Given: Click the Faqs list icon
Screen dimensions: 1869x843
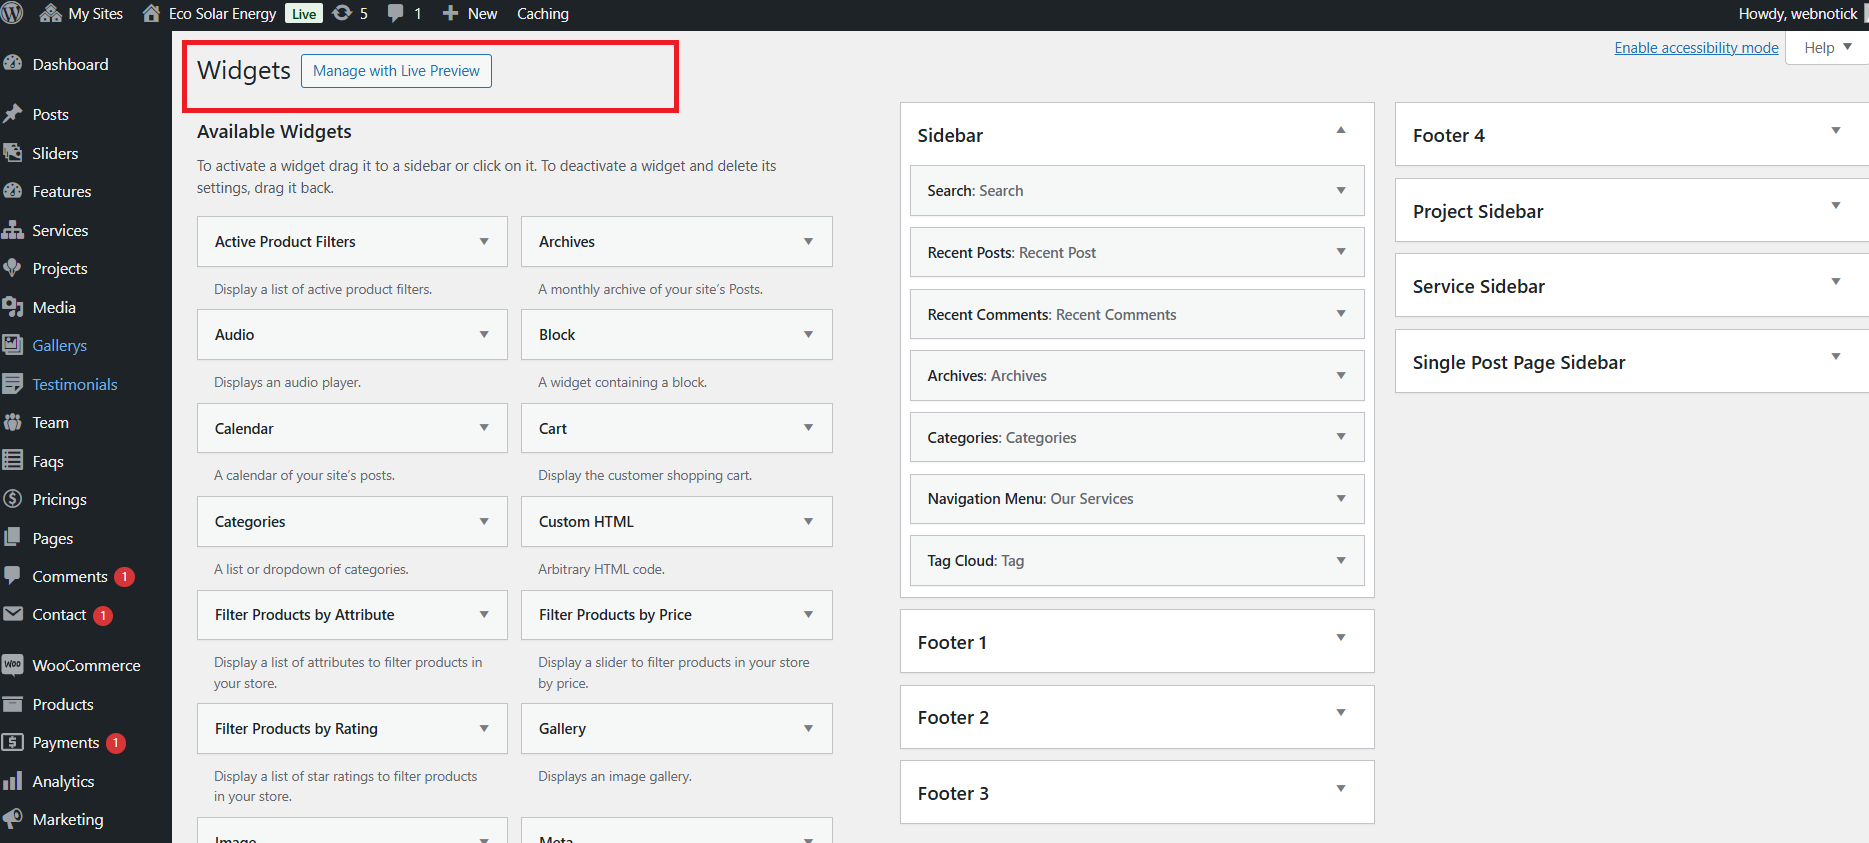Looking at the screenshot, I should [x=13, y=460].
